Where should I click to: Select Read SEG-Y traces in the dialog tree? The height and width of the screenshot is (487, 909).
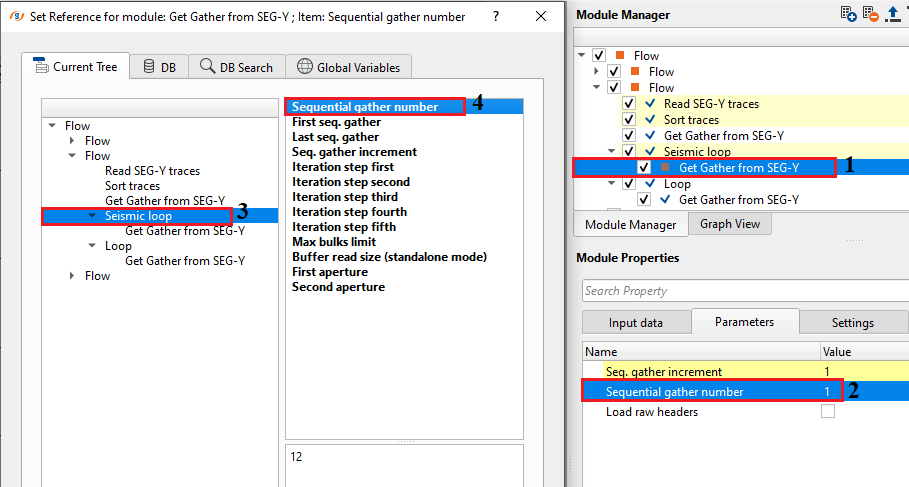(152, 171)
